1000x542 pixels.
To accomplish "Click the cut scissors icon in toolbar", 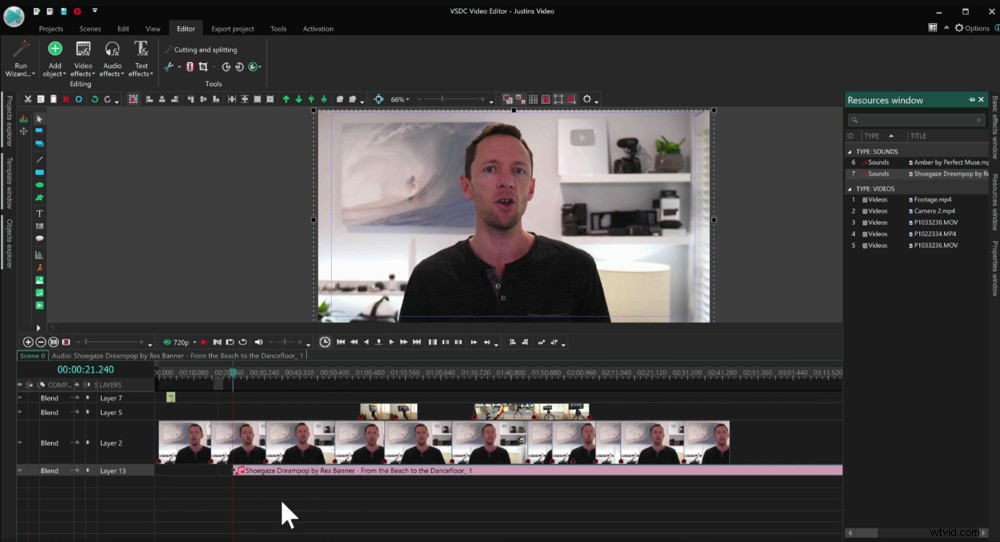I will pos(27,99).
